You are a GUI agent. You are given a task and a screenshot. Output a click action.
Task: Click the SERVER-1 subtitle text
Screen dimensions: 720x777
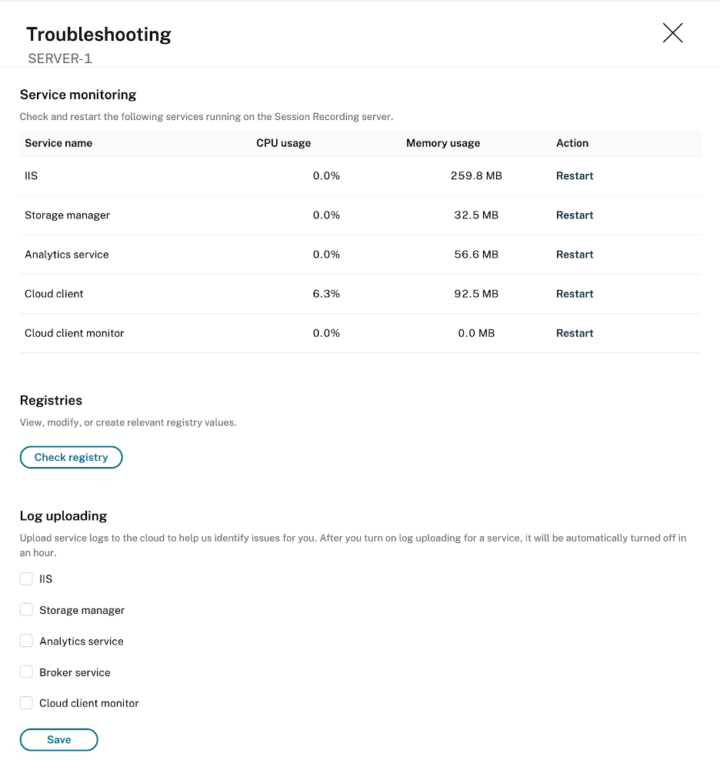(60, 59)
